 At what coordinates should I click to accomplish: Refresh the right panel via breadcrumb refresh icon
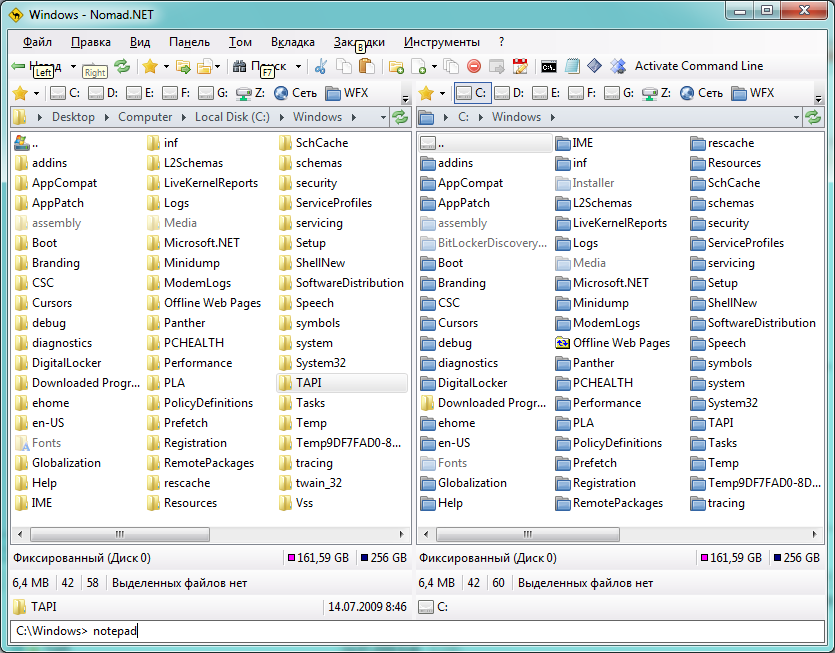click(813, 117)
